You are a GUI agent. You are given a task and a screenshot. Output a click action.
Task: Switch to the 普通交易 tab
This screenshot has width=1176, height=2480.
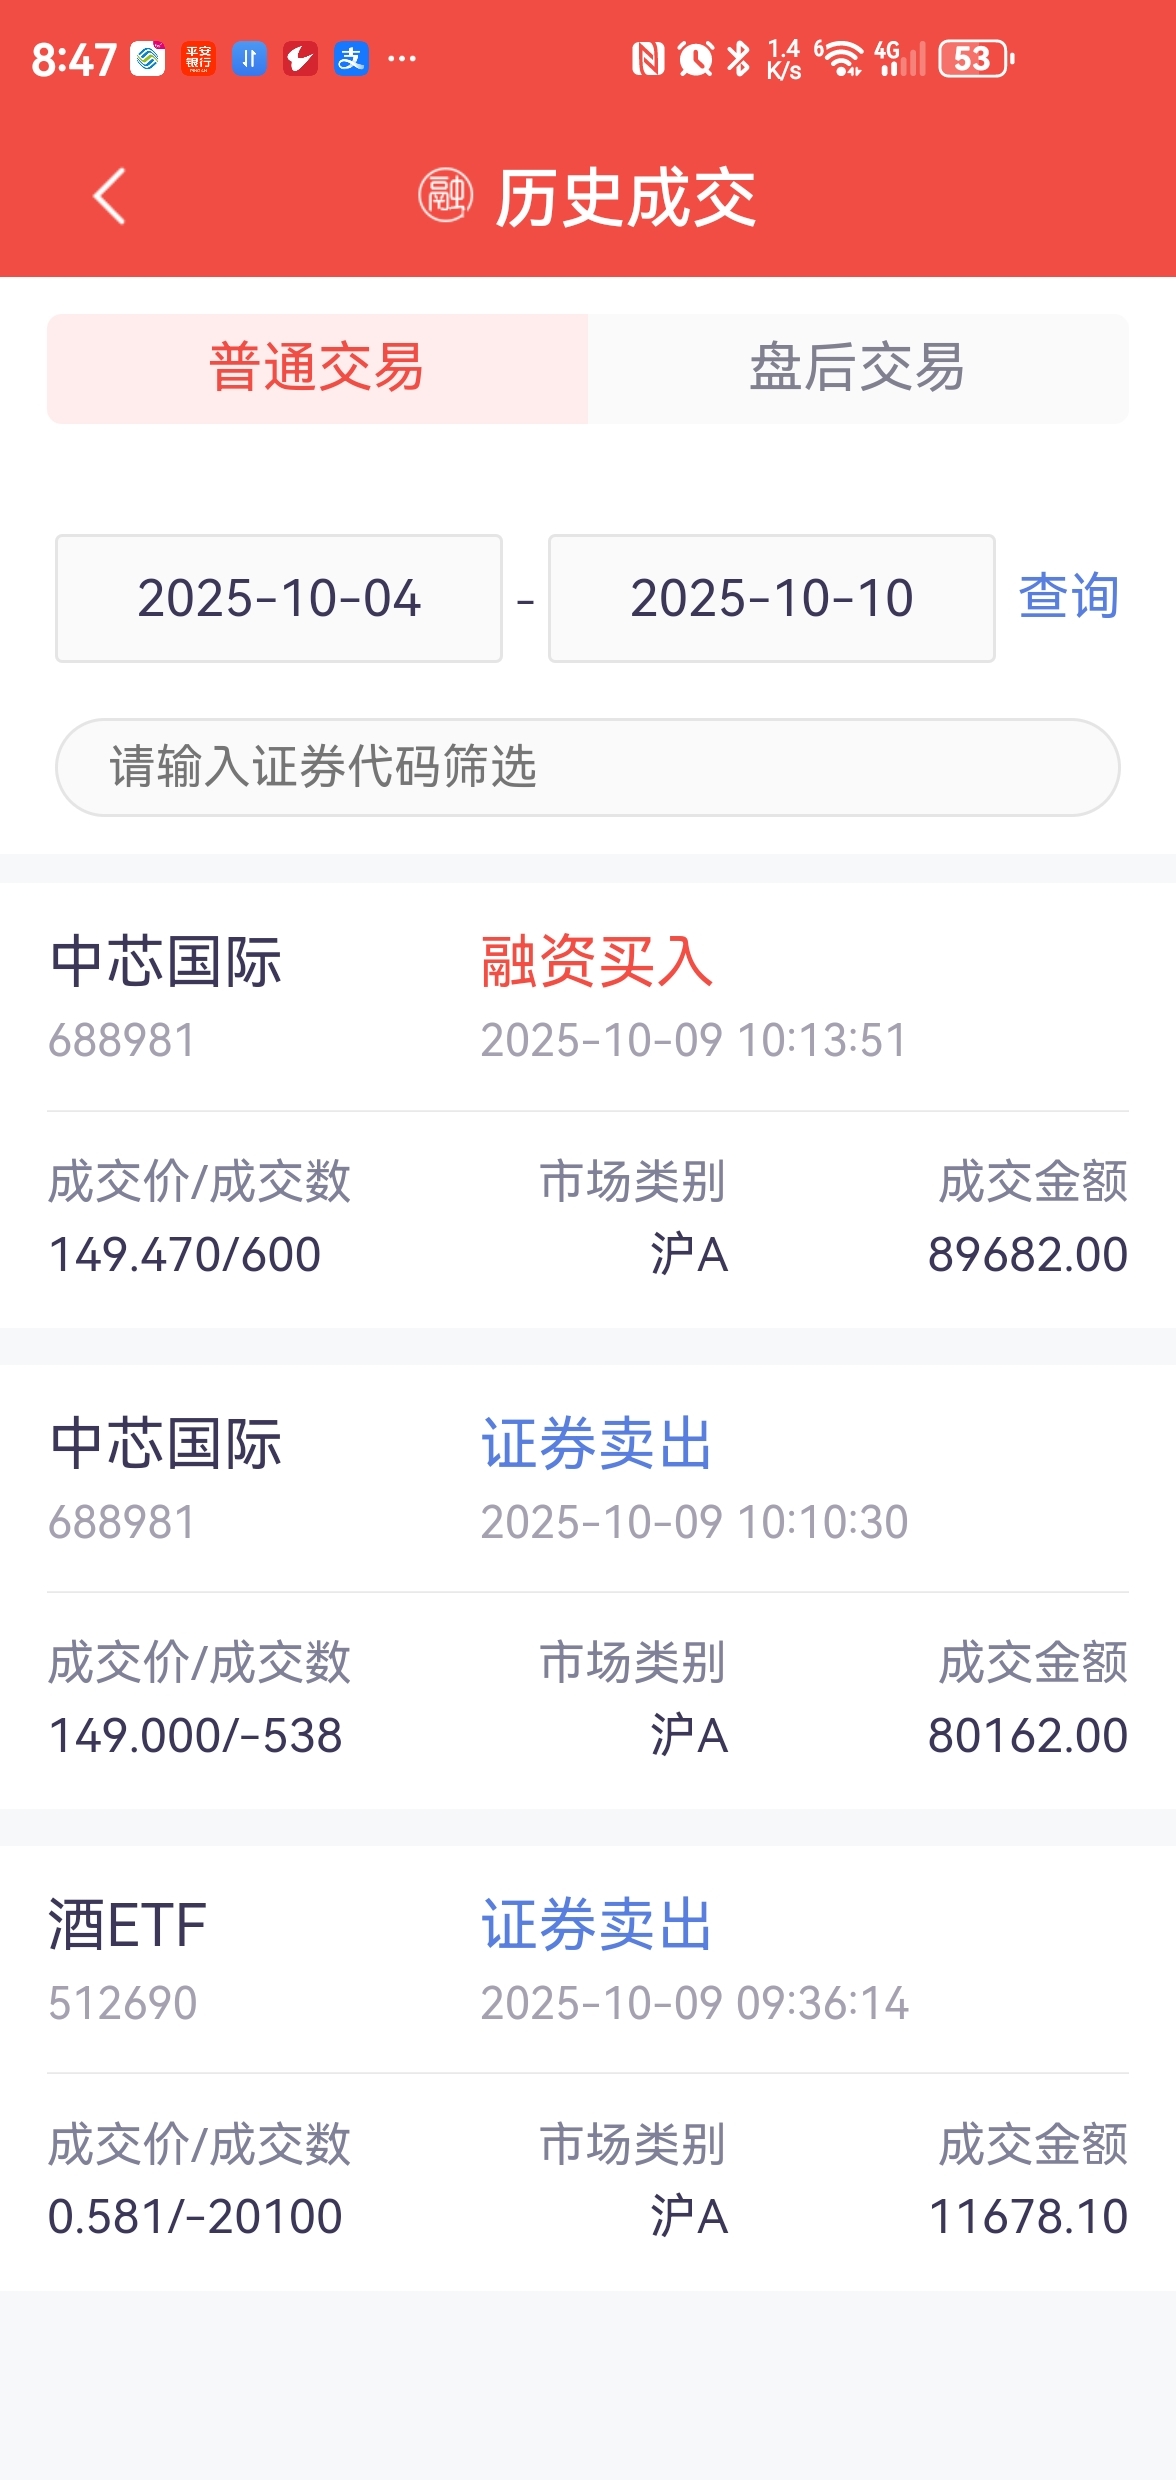tap(317, 368)
